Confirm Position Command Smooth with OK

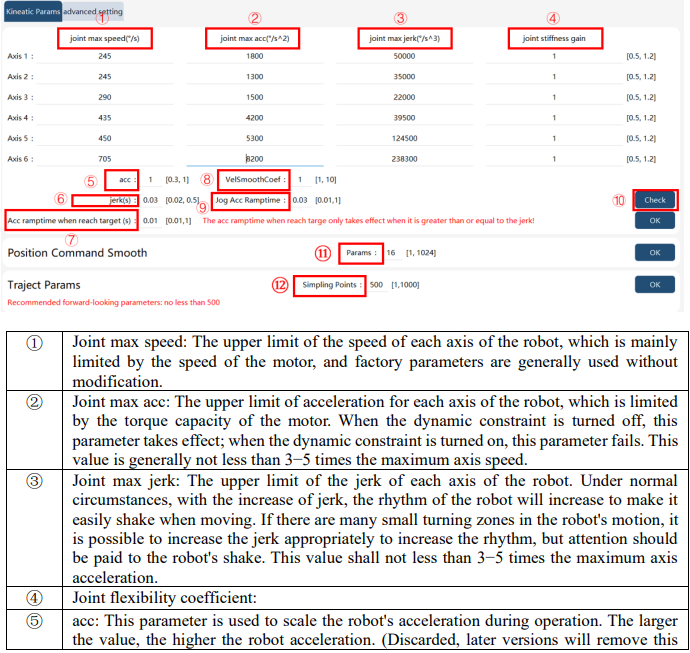(655, 253)
